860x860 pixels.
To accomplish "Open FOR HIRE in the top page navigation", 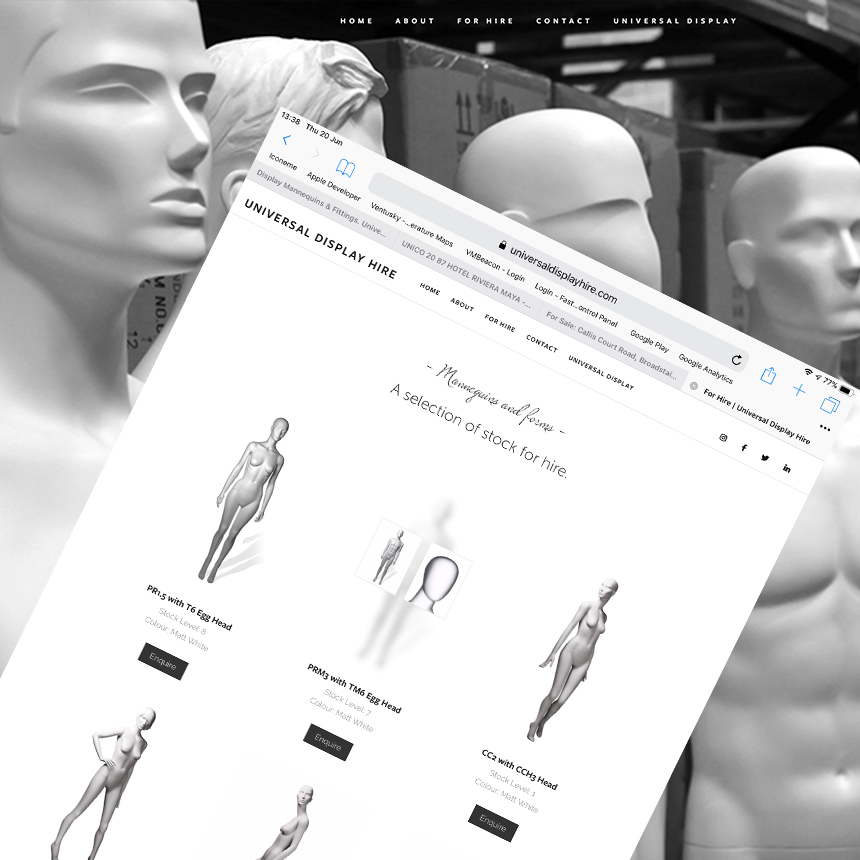I will tap(485, 21).
